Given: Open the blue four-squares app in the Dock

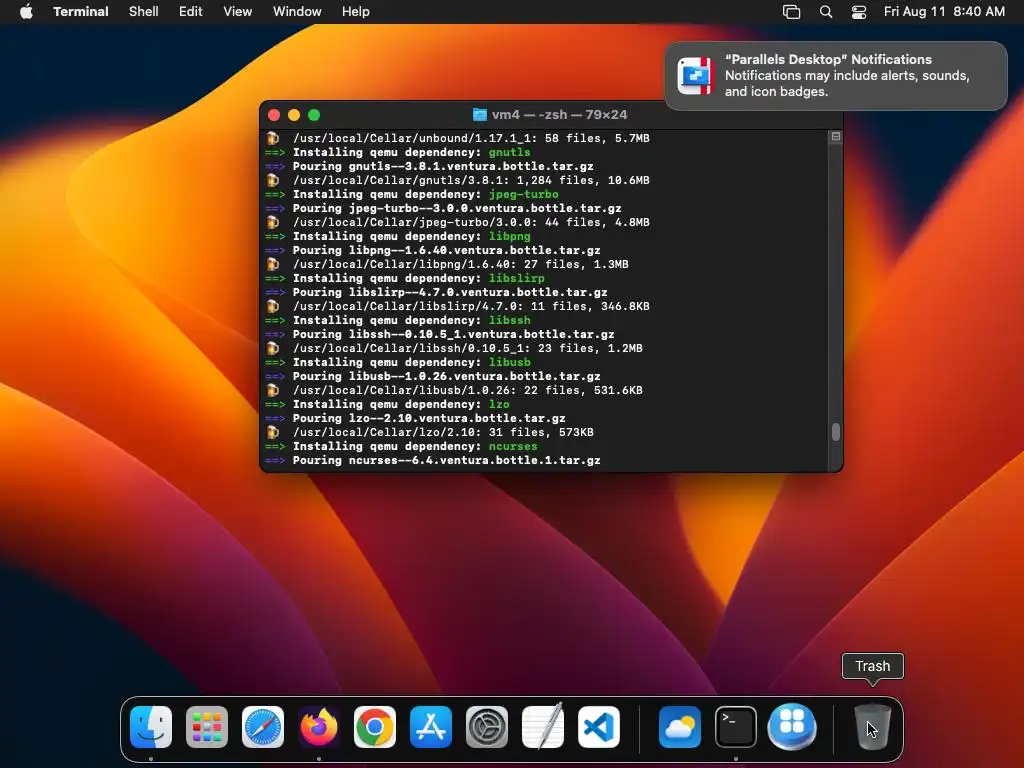Looking at the screenshot, I should pyautogui.click(x=792, y=727).
